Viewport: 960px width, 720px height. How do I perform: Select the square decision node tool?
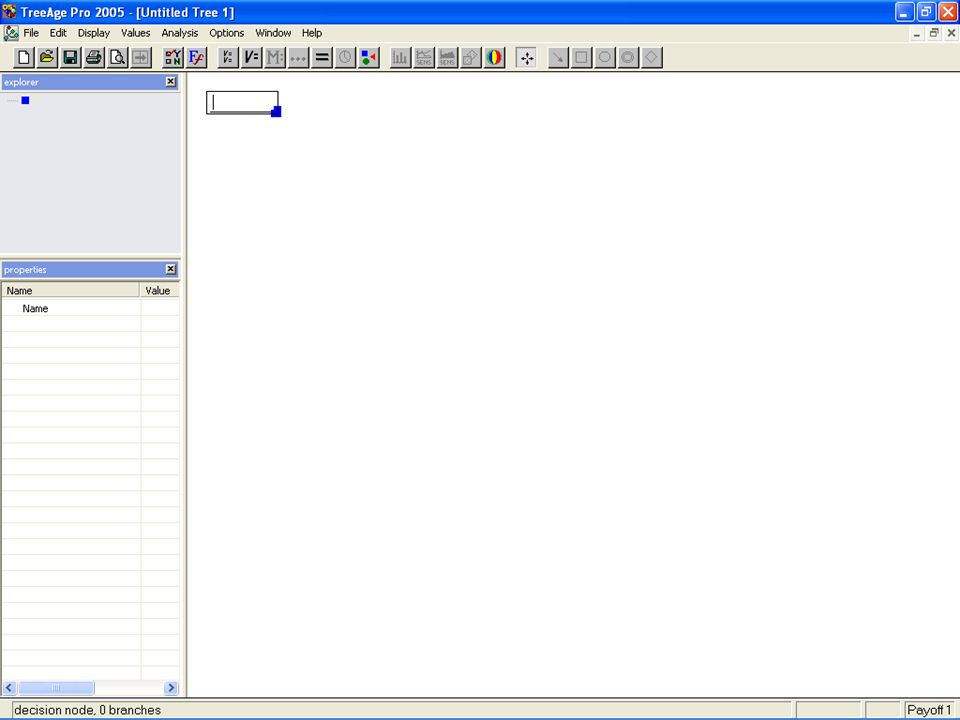coord(581,58)
